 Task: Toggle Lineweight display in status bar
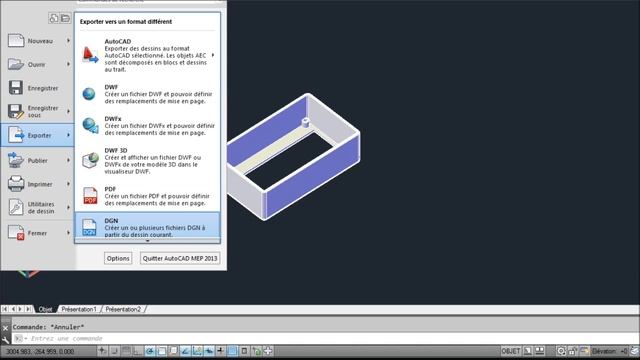point(220,351)
